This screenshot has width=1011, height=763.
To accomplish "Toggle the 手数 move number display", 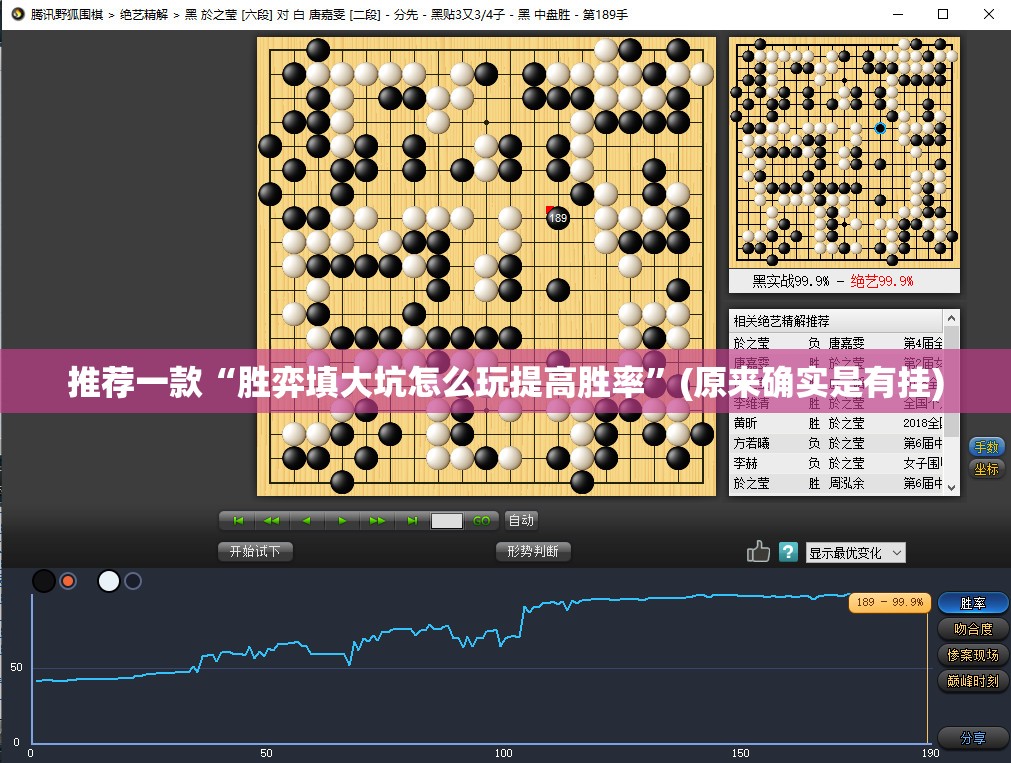I will (x=986, y=447).
